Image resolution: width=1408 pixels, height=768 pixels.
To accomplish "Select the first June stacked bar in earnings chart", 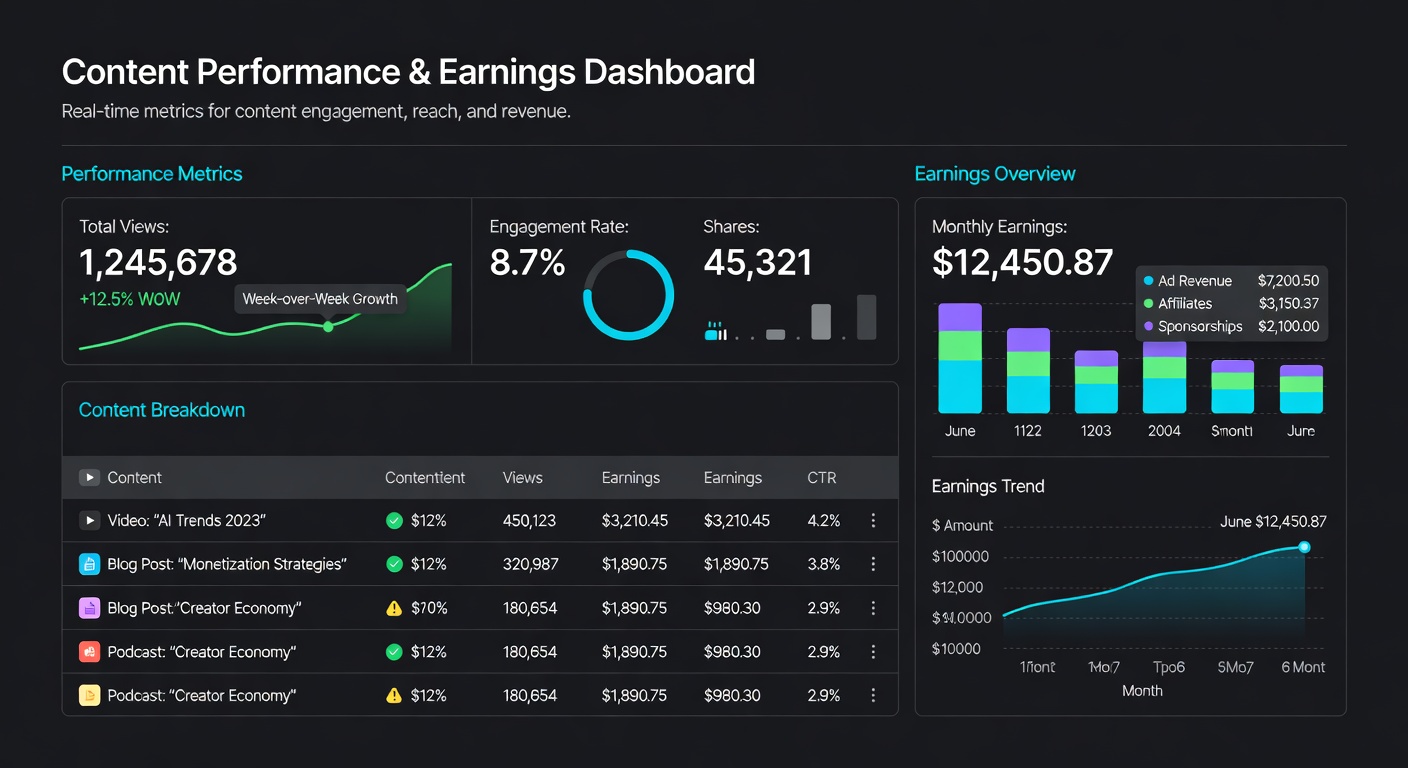I will click(960, 358).
